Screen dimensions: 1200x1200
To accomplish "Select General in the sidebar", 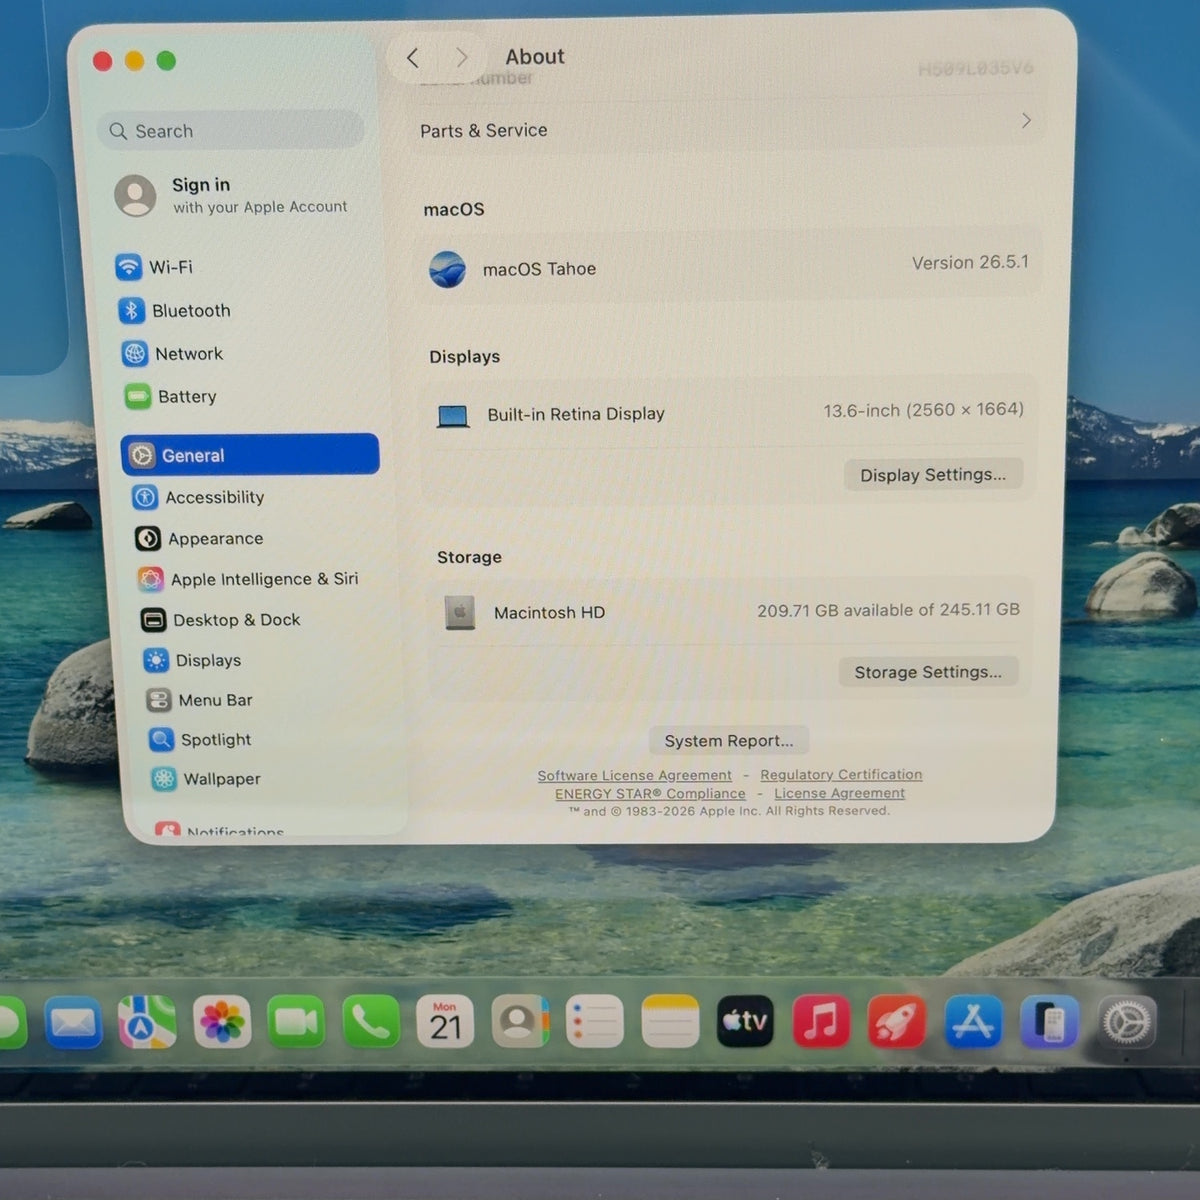I will coord(250,454).
